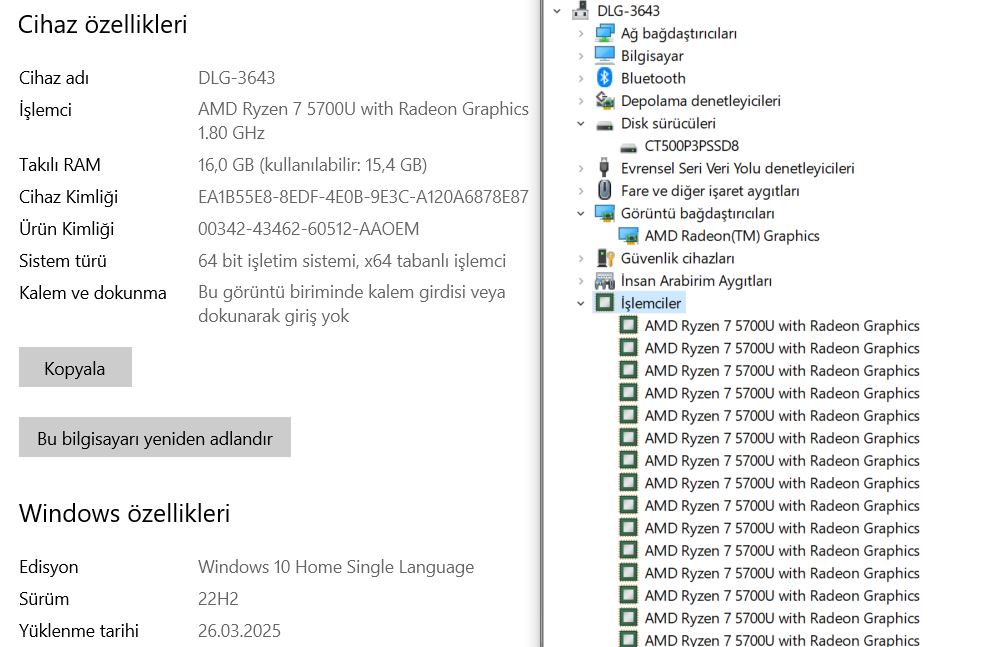The image size is (984, 647).
Task: Expand the Bluetooth node
Action: [580, 78]
